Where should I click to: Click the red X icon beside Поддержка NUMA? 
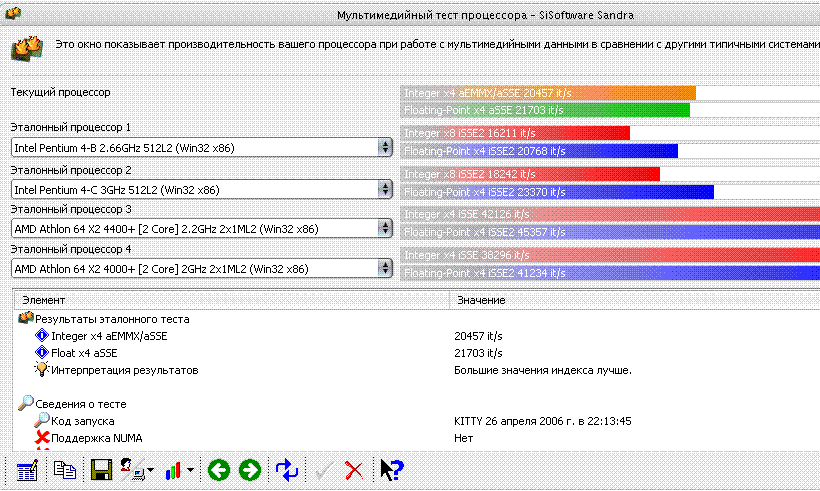pyautogui.click(x=42, y=438)
